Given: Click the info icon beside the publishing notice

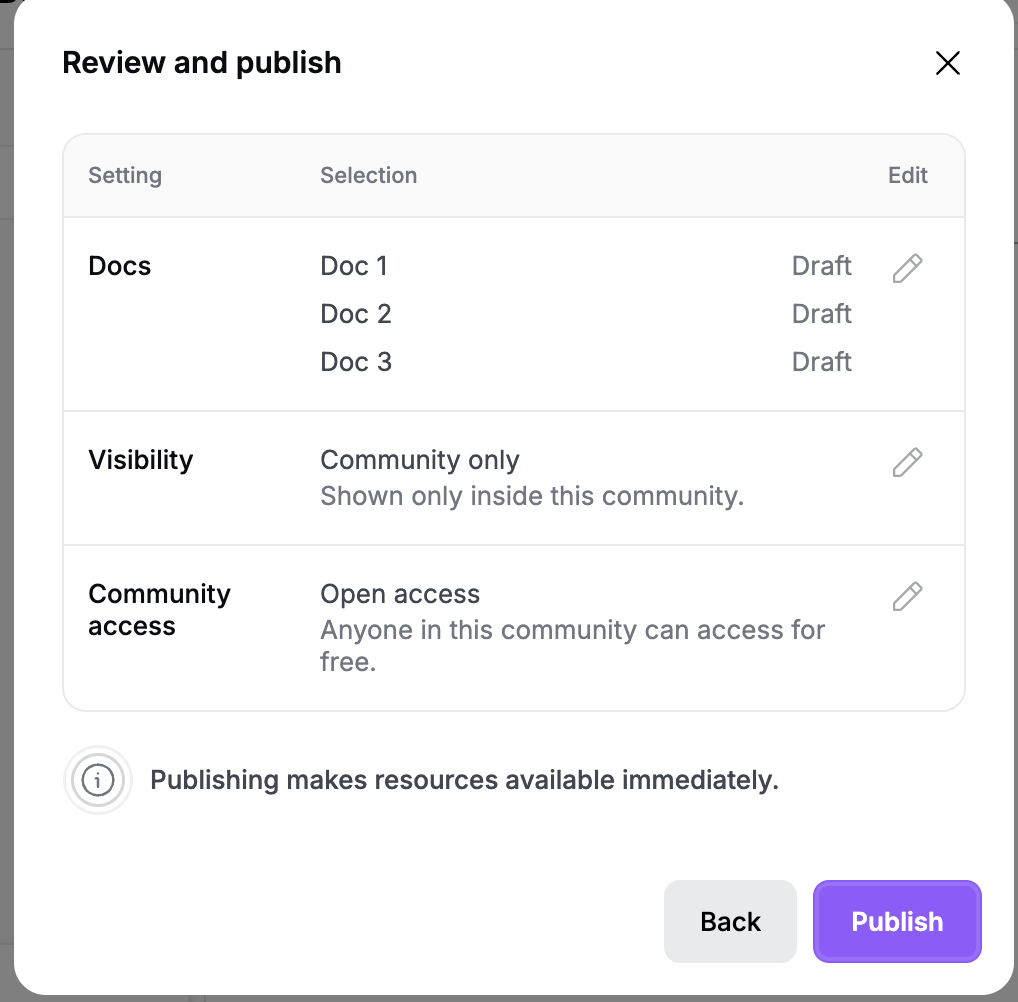Looking at the screenshot, I should click(97, 779).
